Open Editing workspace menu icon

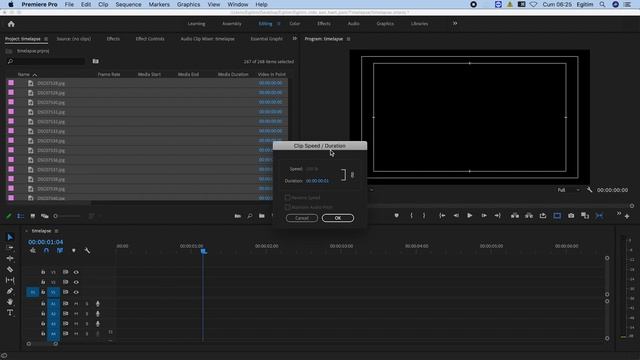[x=279, y=24]
